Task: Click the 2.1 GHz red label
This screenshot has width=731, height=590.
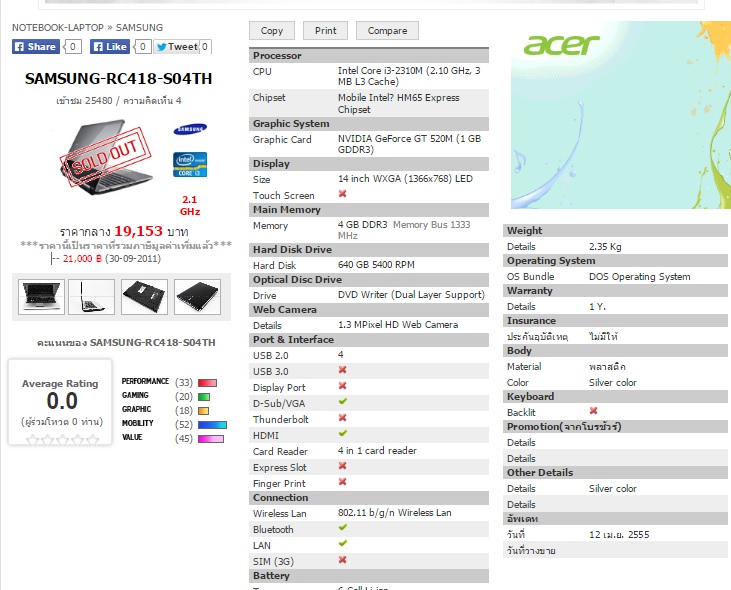Action: [190, 206]
